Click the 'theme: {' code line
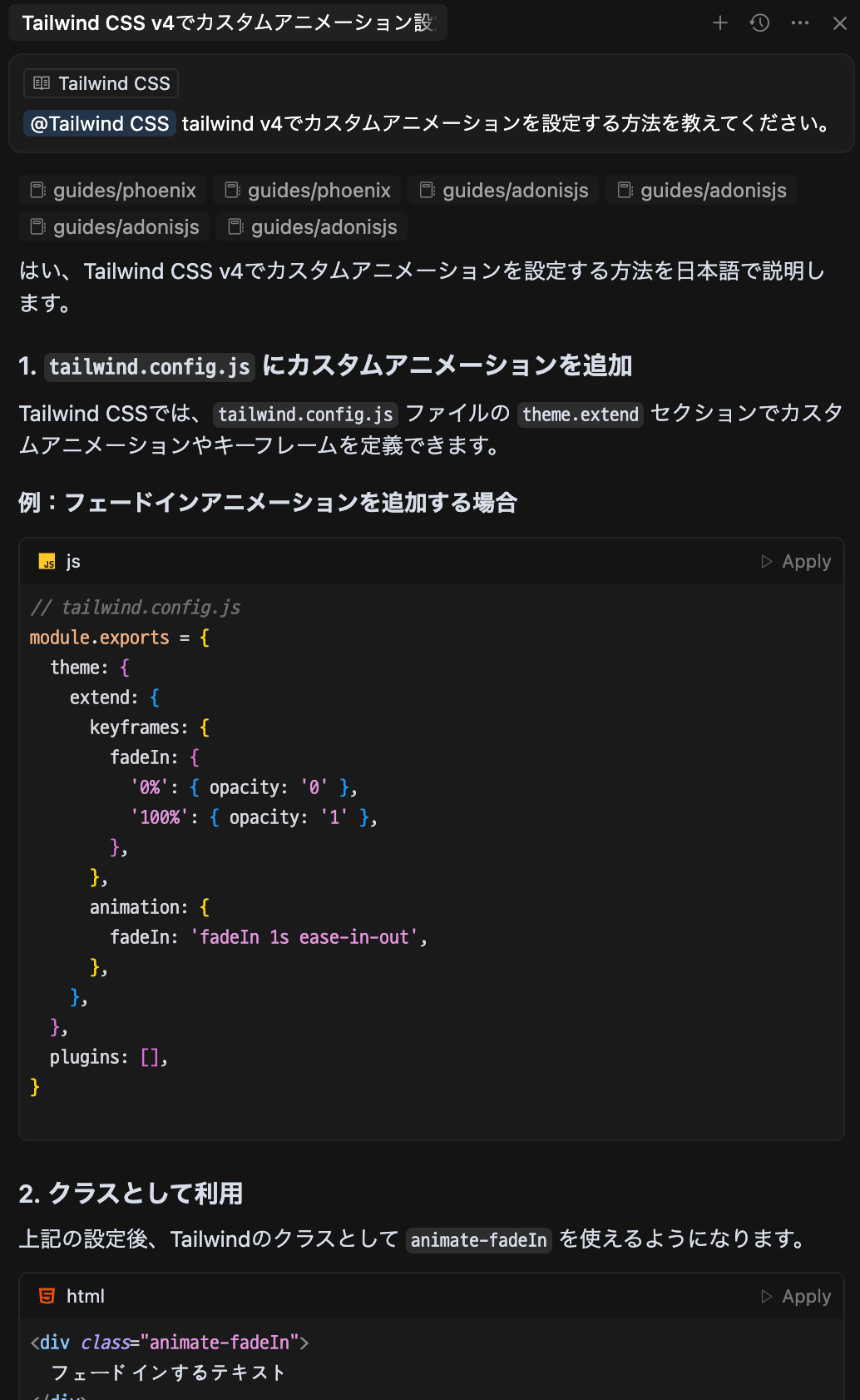The height and width of the screenshot is (1400, 860). (90, 667)
